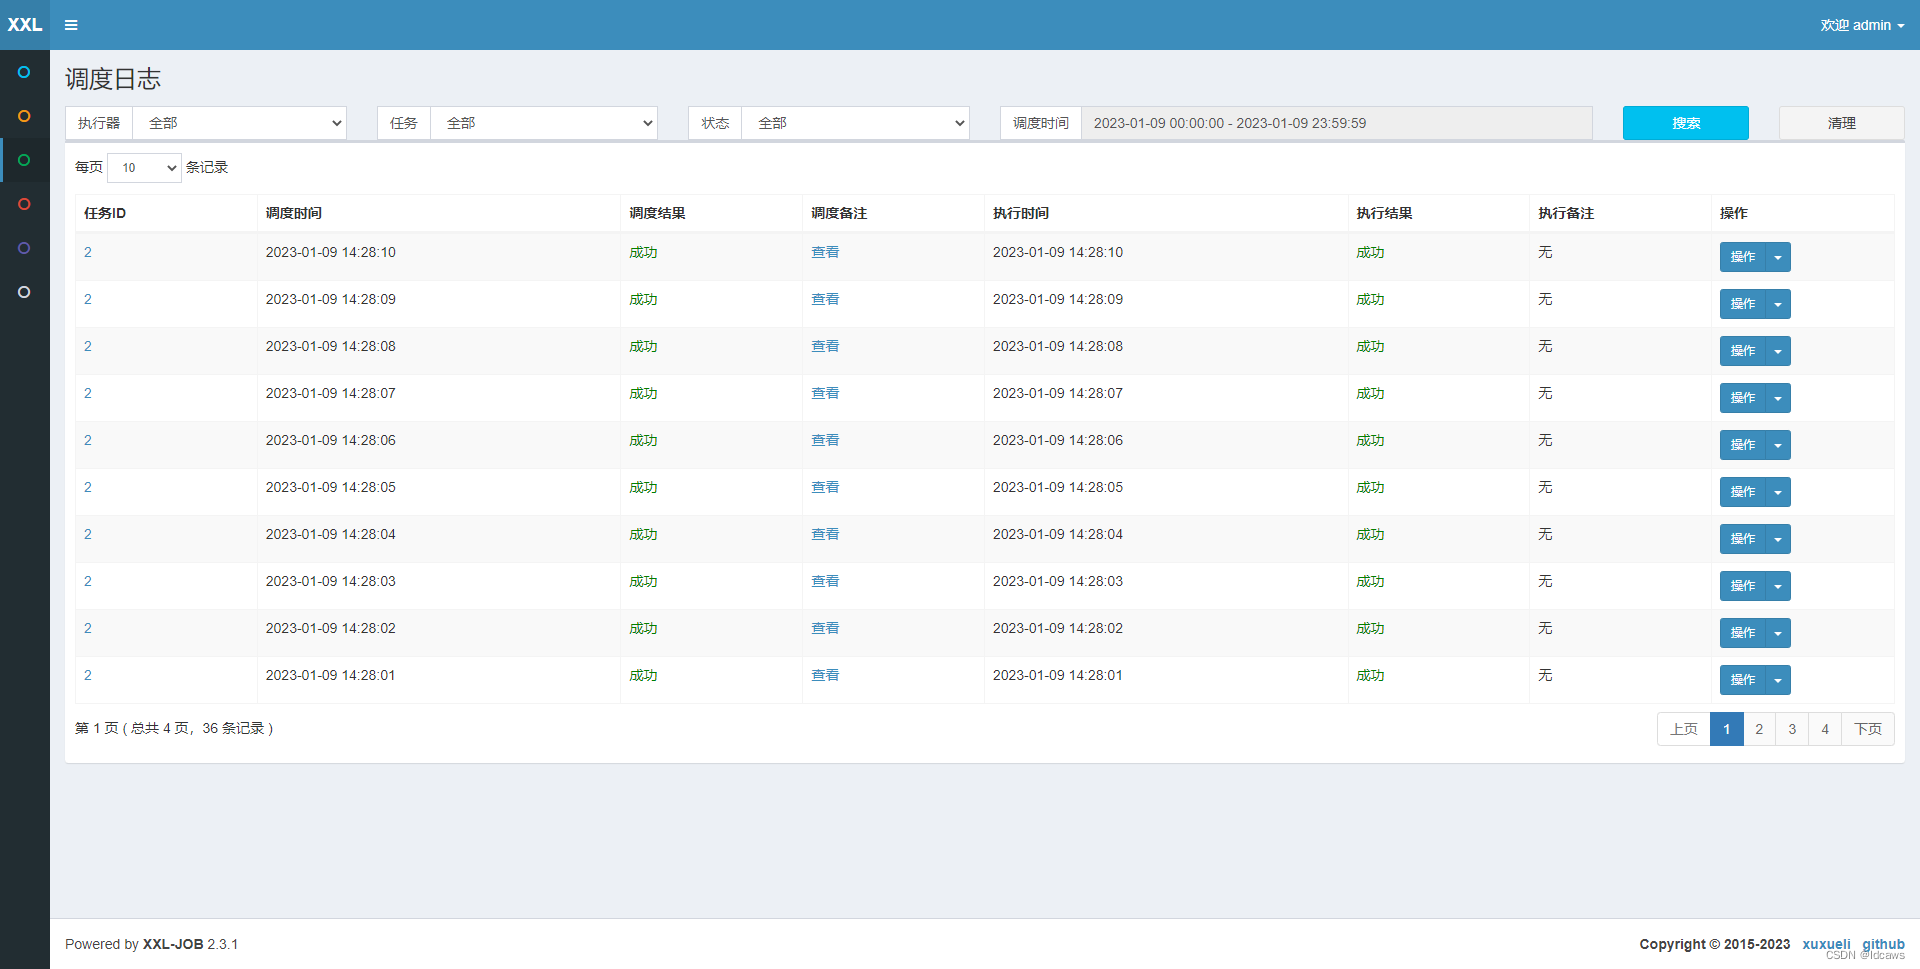View 查看 schedule remark for 14:28:01 row
Screen dimensions: 1920x969
point(825,675)
